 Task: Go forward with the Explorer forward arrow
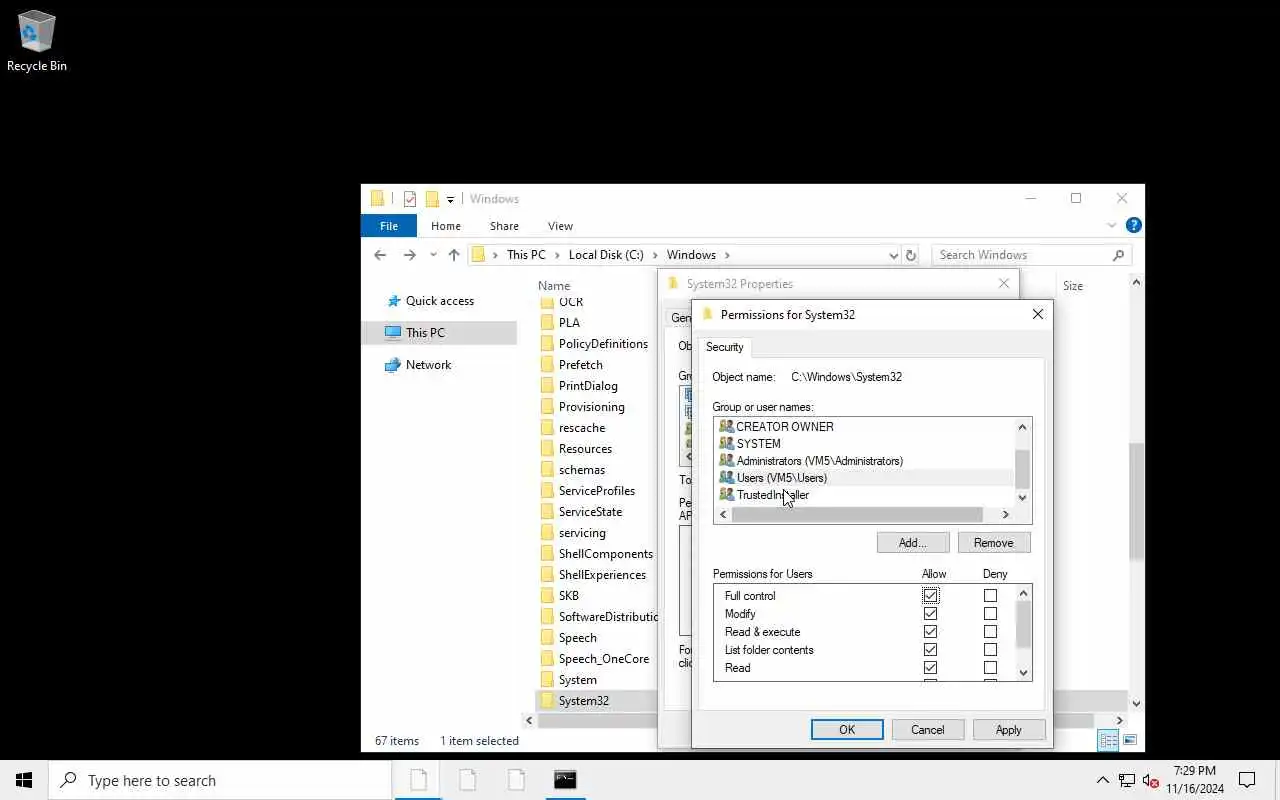409,255
